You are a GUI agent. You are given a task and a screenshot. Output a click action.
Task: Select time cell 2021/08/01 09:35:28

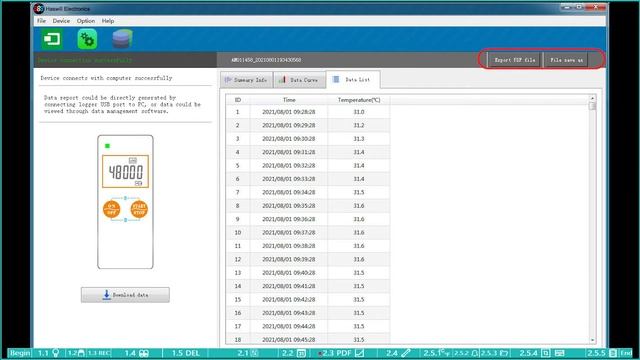click(289, 206)
